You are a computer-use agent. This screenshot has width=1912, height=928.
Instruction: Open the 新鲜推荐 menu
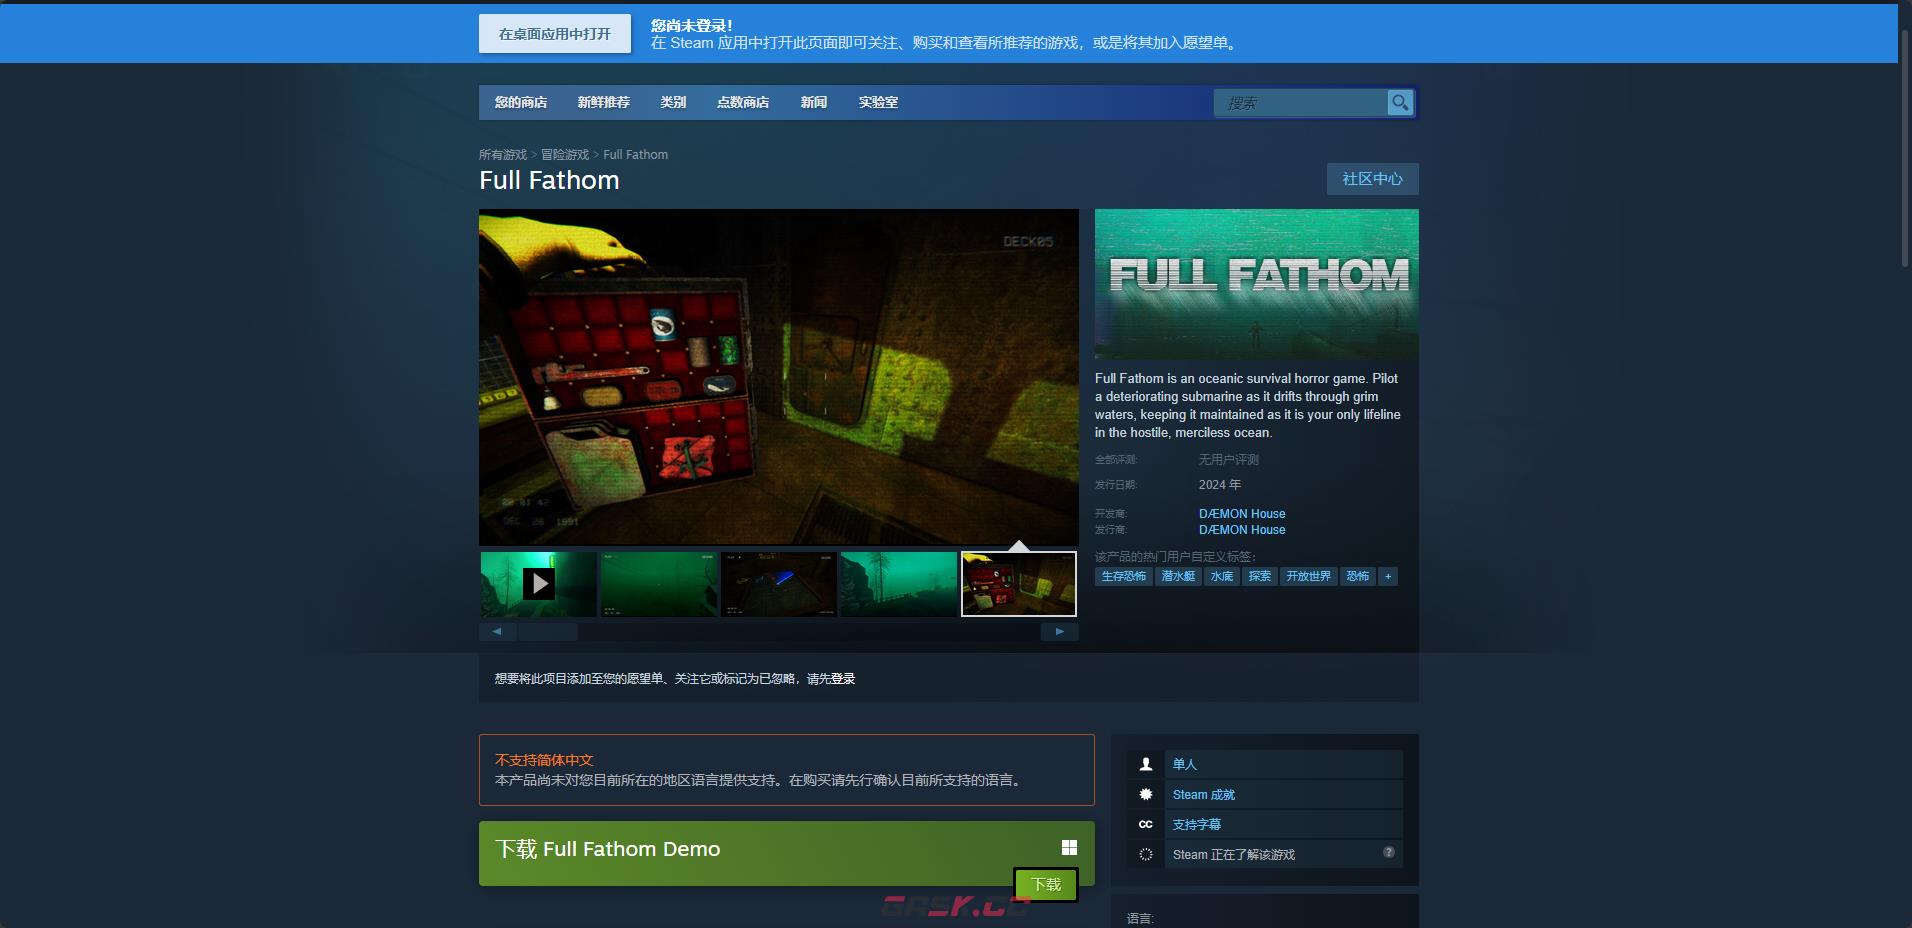coord(603,102)
